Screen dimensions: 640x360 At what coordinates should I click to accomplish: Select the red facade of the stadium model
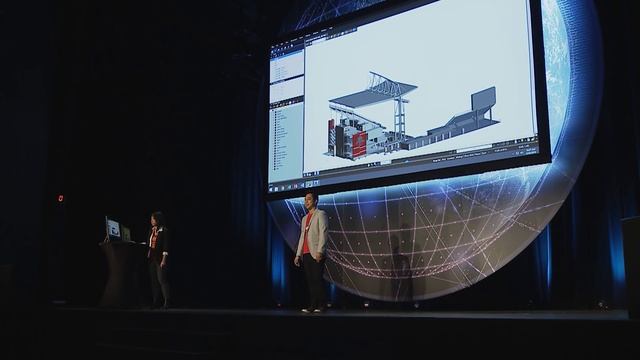[359, 145]
